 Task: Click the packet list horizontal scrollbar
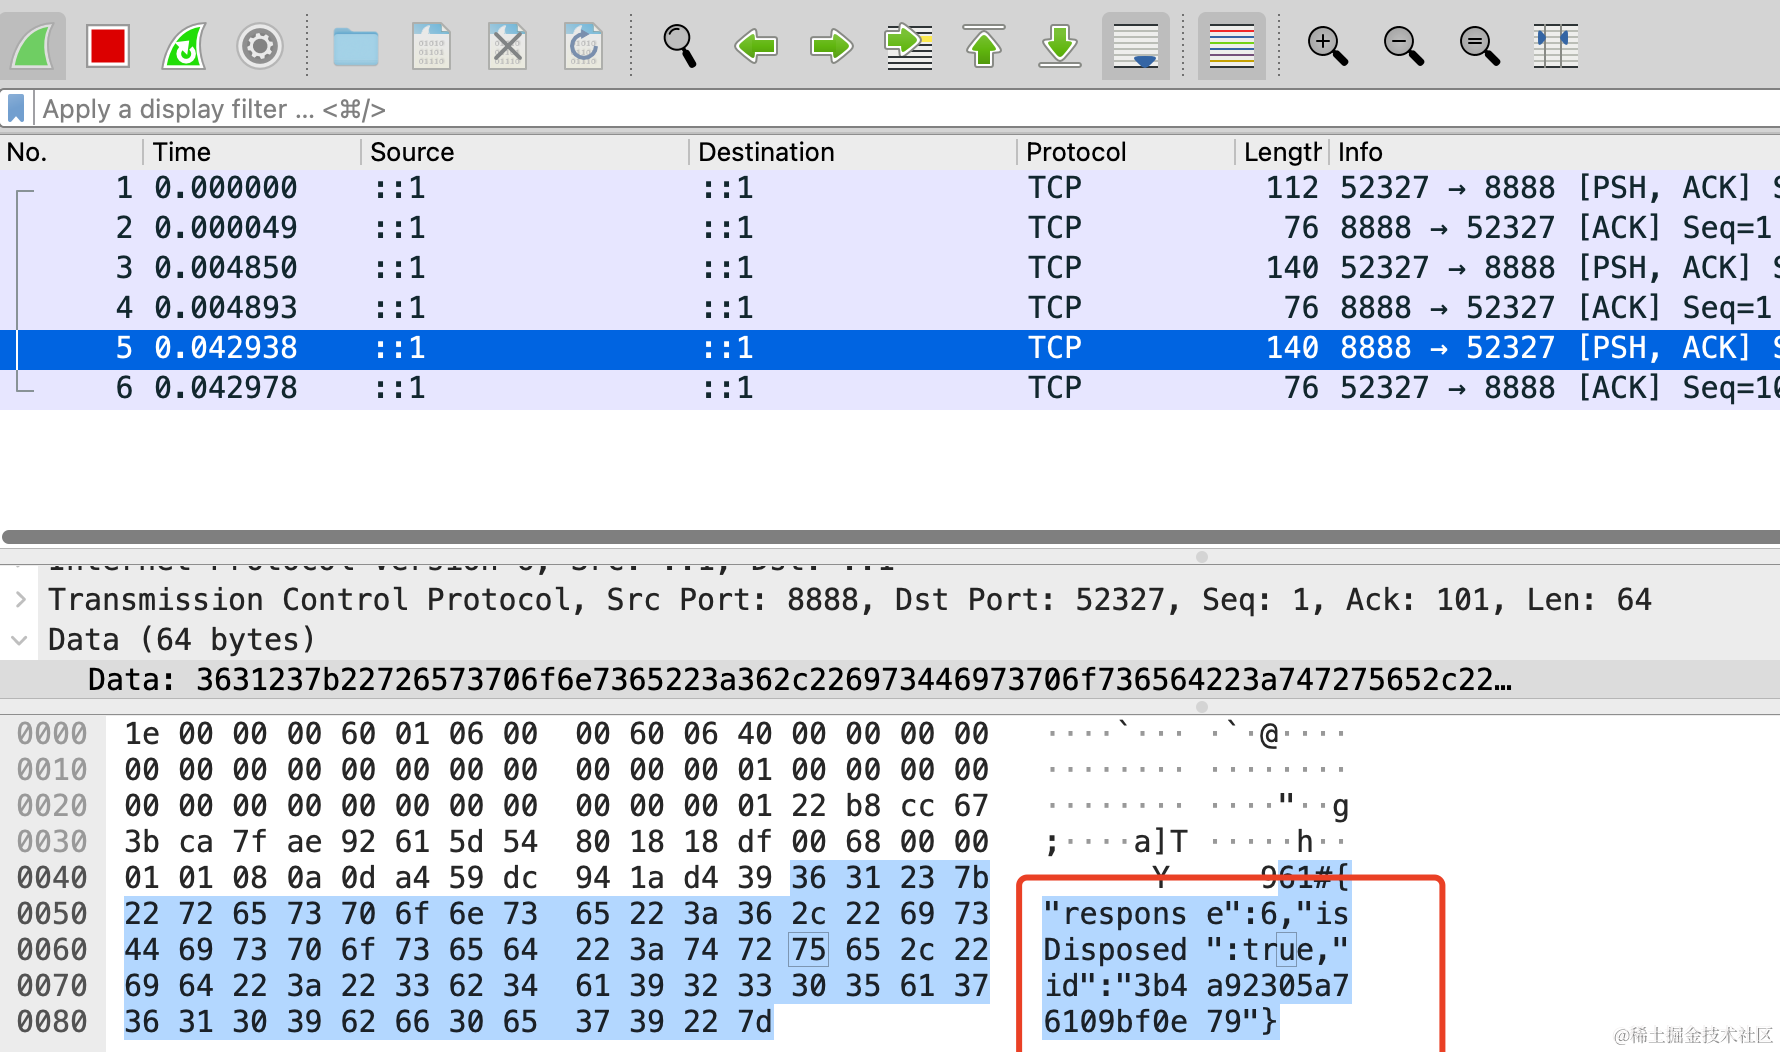point(890,537)
